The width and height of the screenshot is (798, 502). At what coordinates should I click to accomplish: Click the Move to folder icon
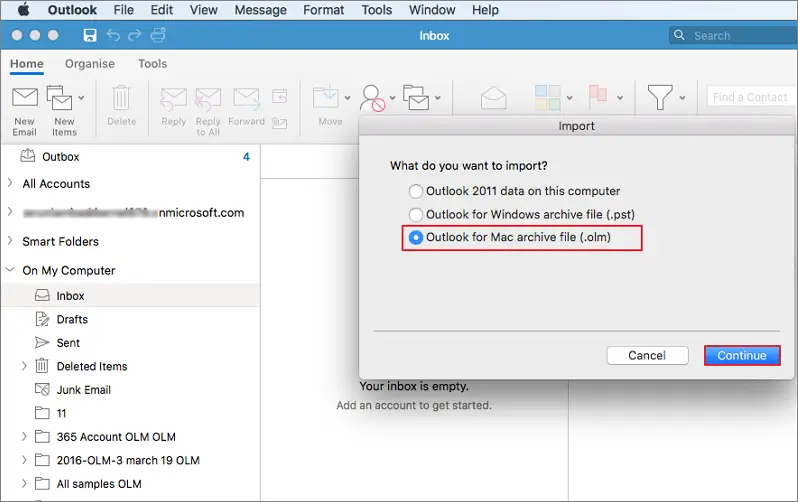[x=326, y=97]
